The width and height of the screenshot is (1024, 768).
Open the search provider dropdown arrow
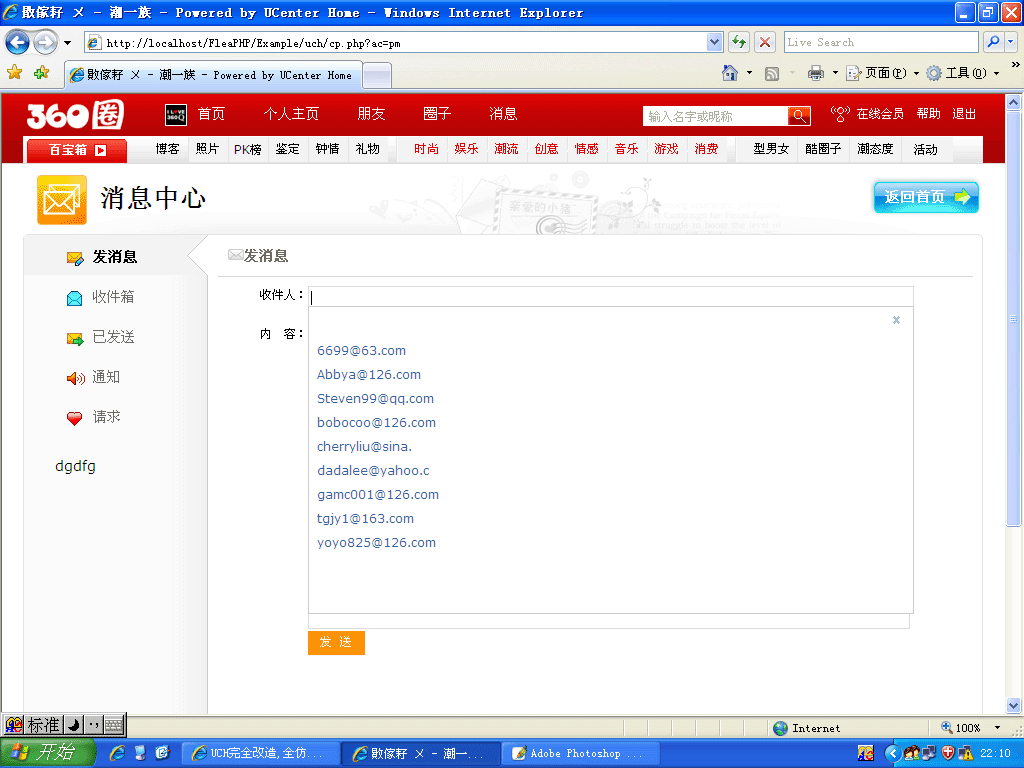(1011, 42)
